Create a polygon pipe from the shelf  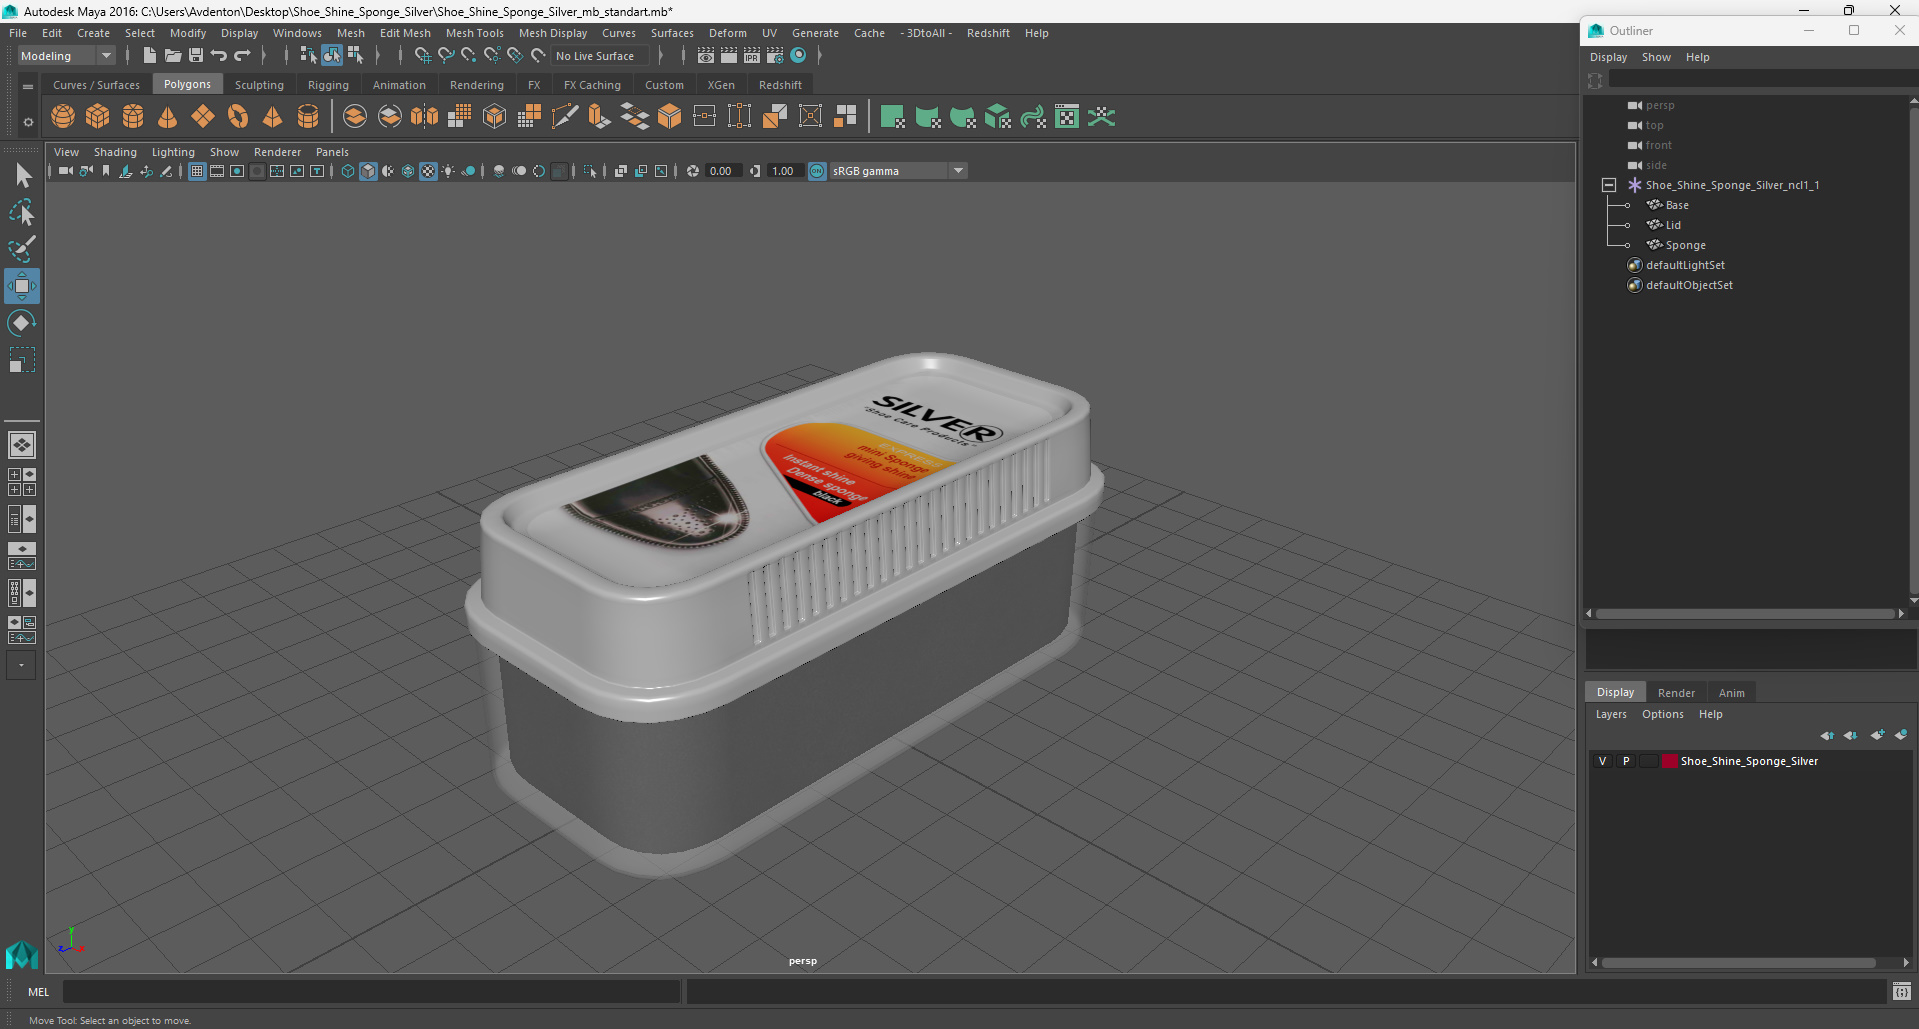coord(308,117)
